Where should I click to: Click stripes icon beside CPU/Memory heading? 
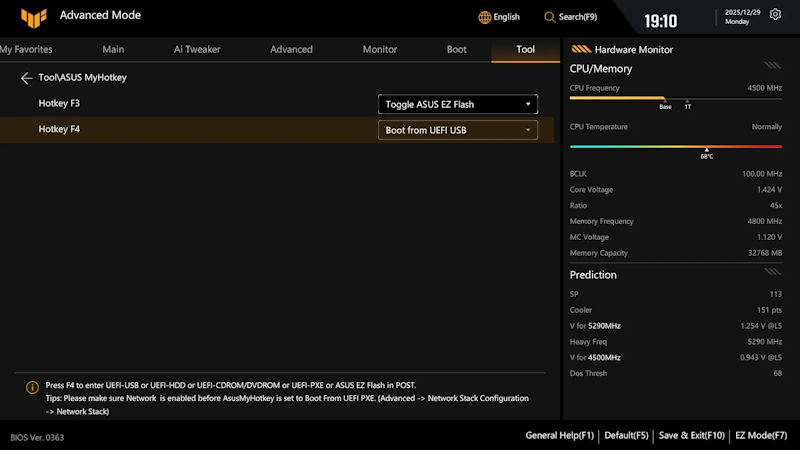click(x=772, y=65)
